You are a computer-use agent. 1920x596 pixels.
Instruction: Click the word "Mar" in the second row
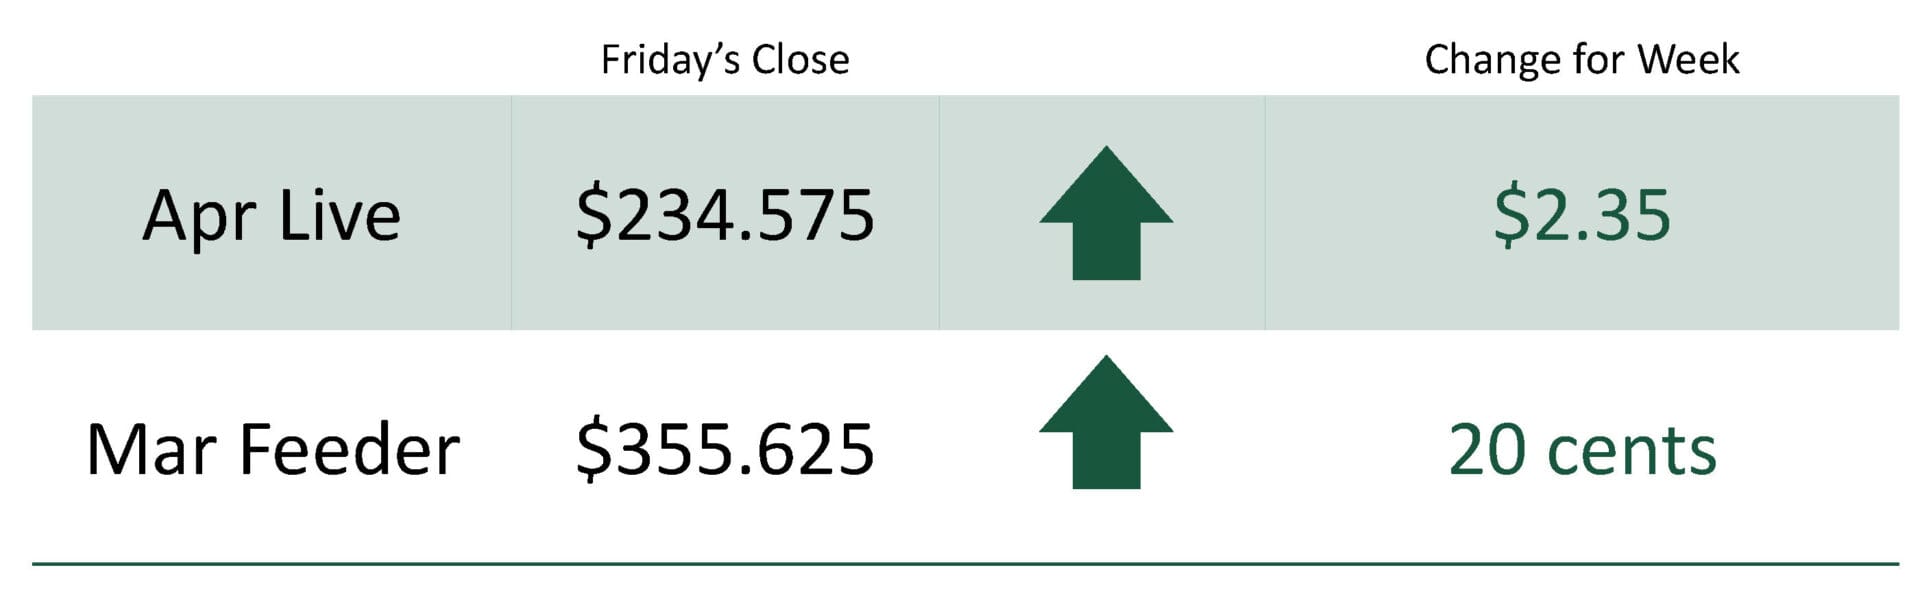click(152, 450)
